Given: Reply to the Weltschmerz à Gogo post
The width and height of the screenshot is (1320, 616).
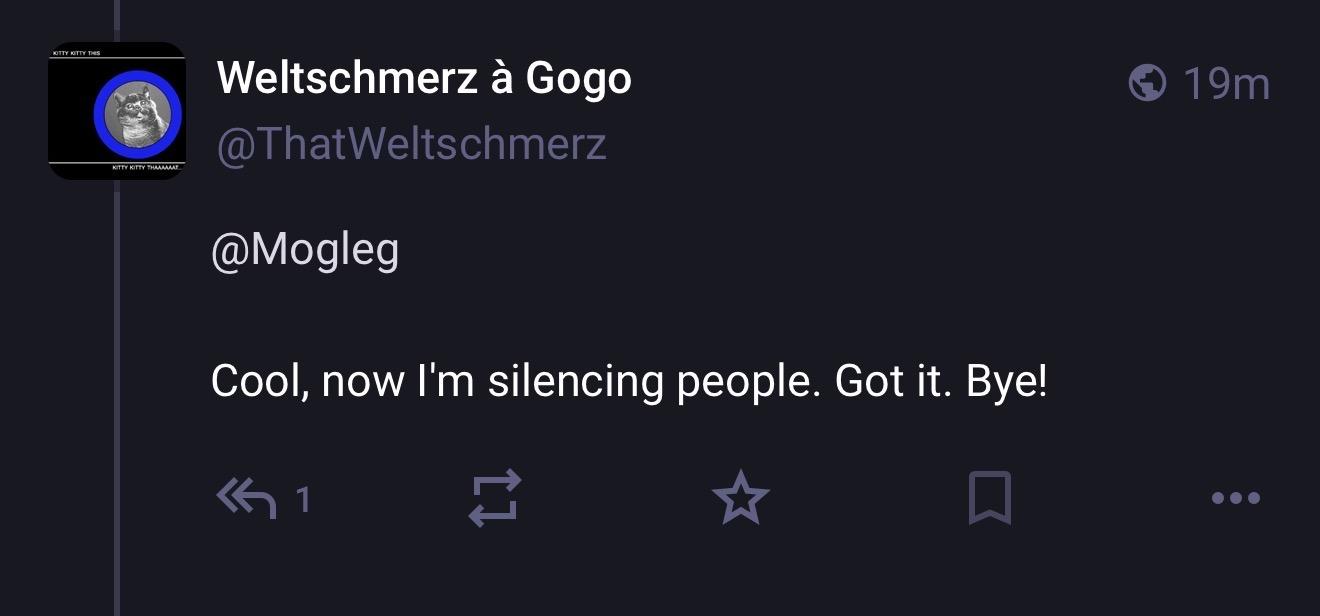Looking at the screenshot, I should (x=246, y=498).
